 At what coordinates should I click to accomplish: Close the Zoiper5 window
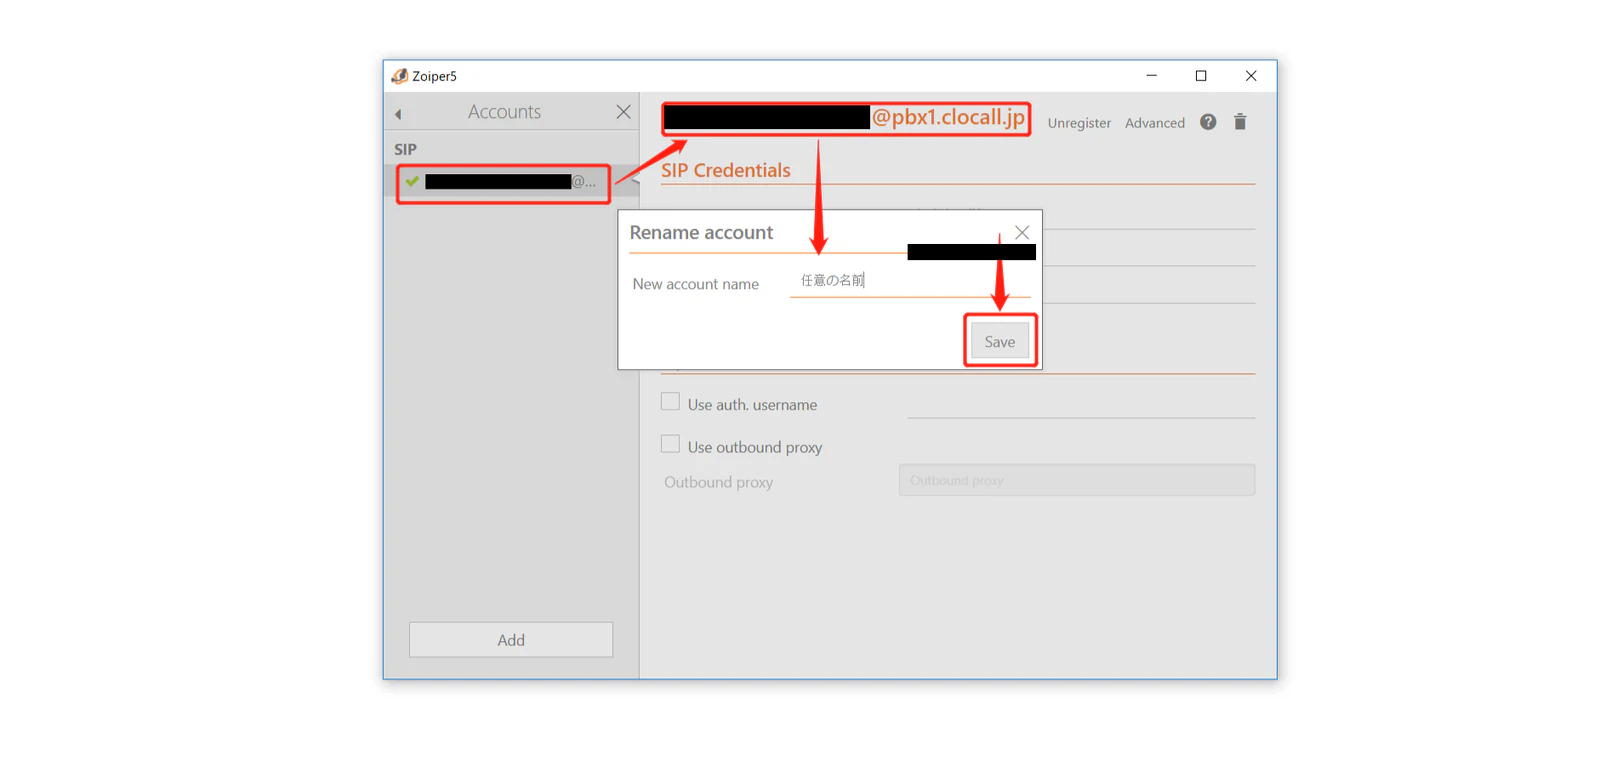click(1251, 76)
